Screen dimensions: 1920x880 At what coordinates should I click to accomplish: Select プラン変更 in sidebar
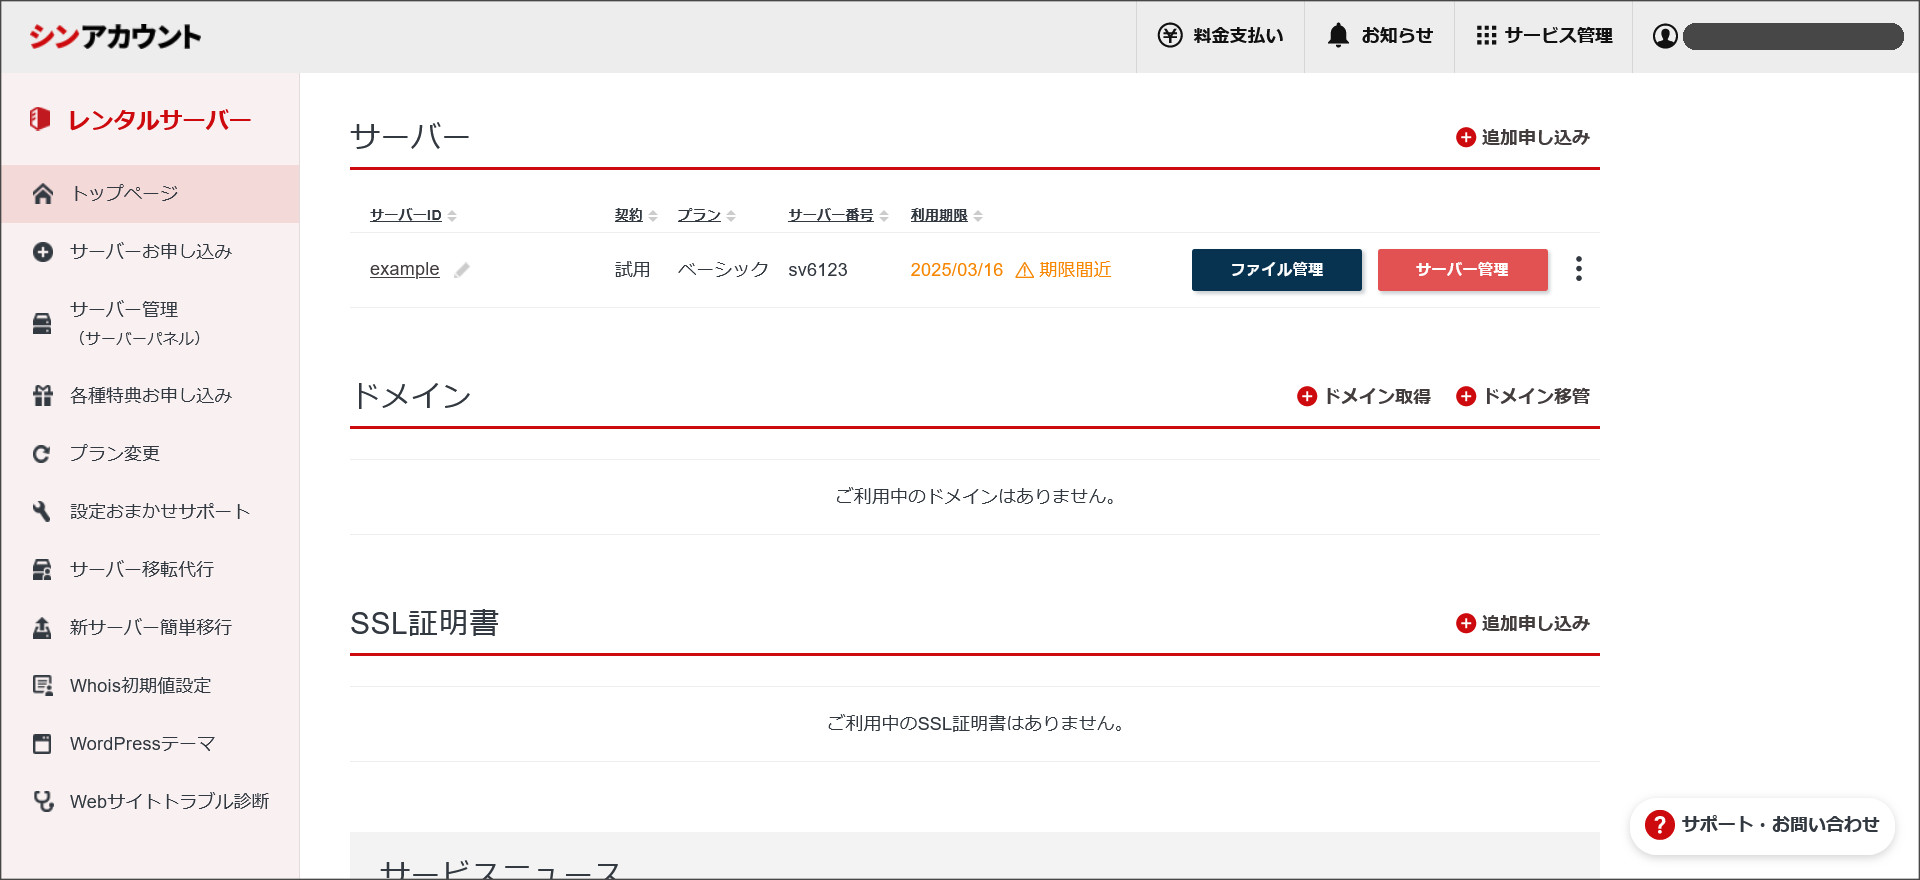point(150,454)
